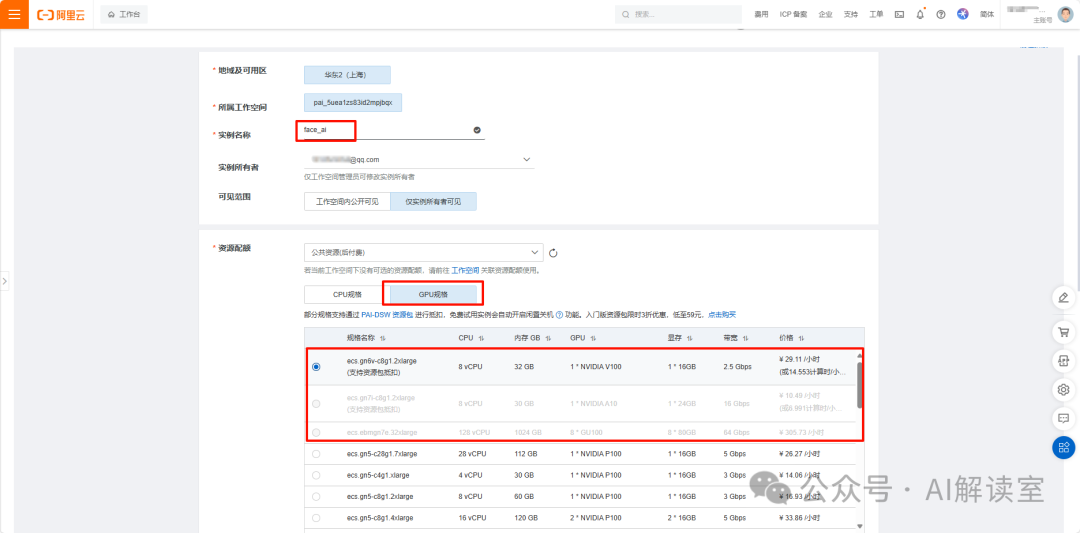This screenshot has height=533, width=1080.
Task: Click the refresh icon beside resource quota dropdown
Action: coord(553,253)
